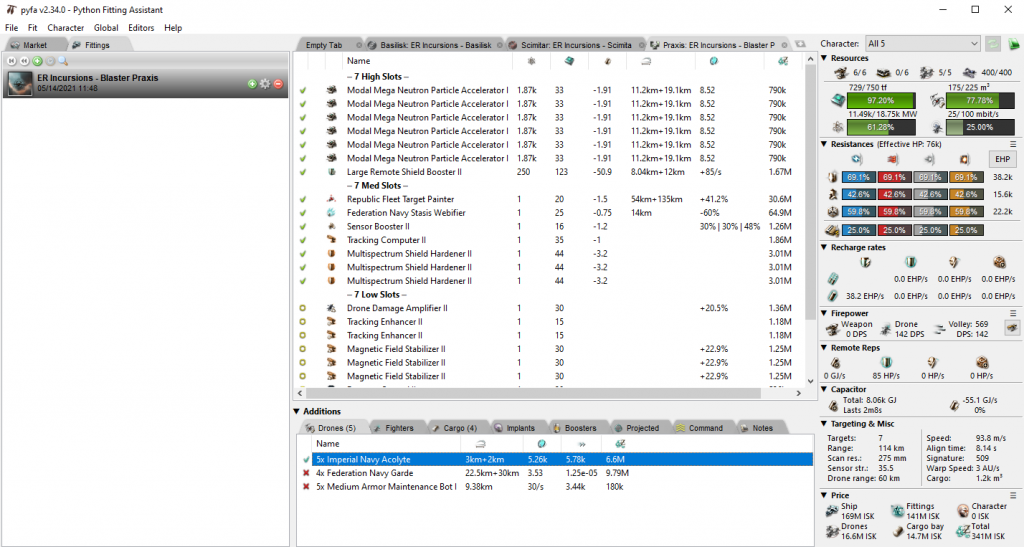
Task: Toggle state of Drone Damage Amplifier II
Action: tap(302, 308)
